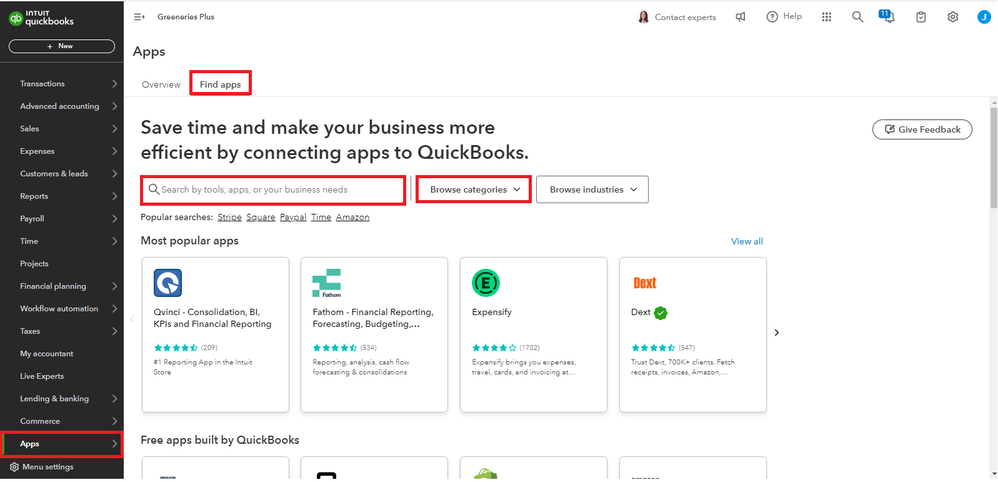Open the View all link
Screen dimensions: 998x482
pyautogui.click(x=746, y=241)
